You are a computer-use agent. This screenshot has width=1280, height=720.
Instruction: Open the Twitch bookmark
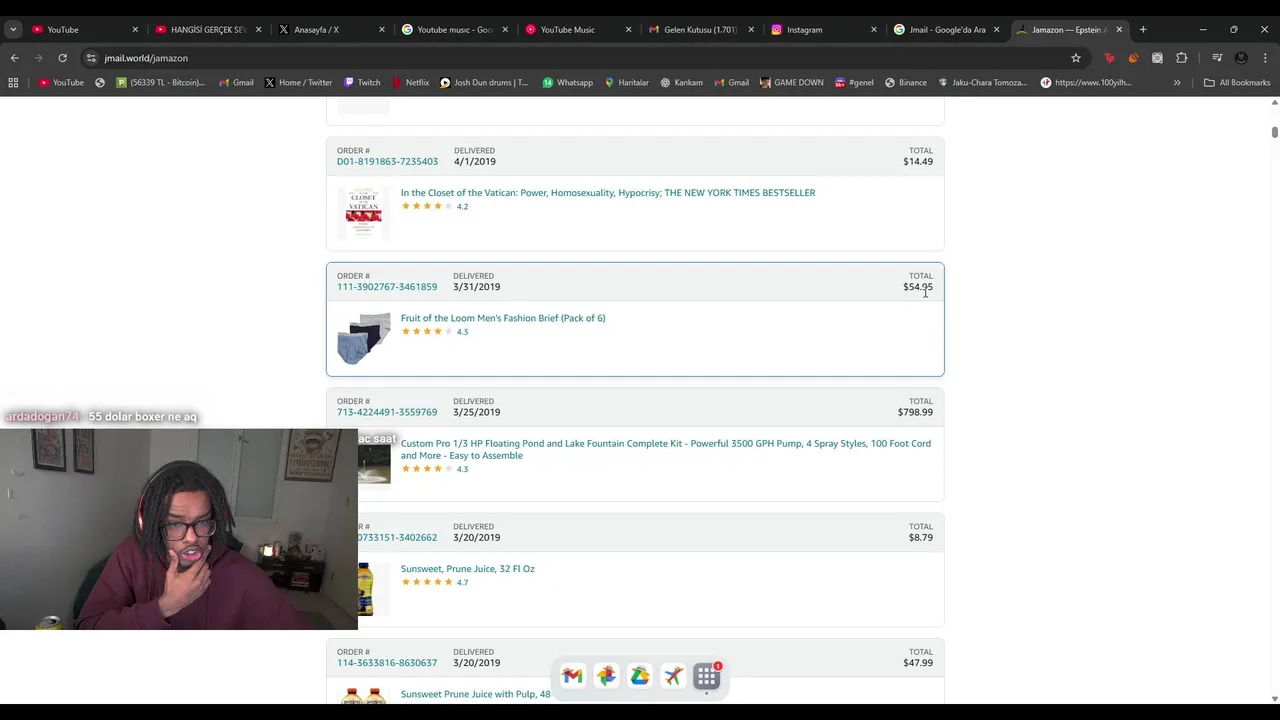point(362,83)
